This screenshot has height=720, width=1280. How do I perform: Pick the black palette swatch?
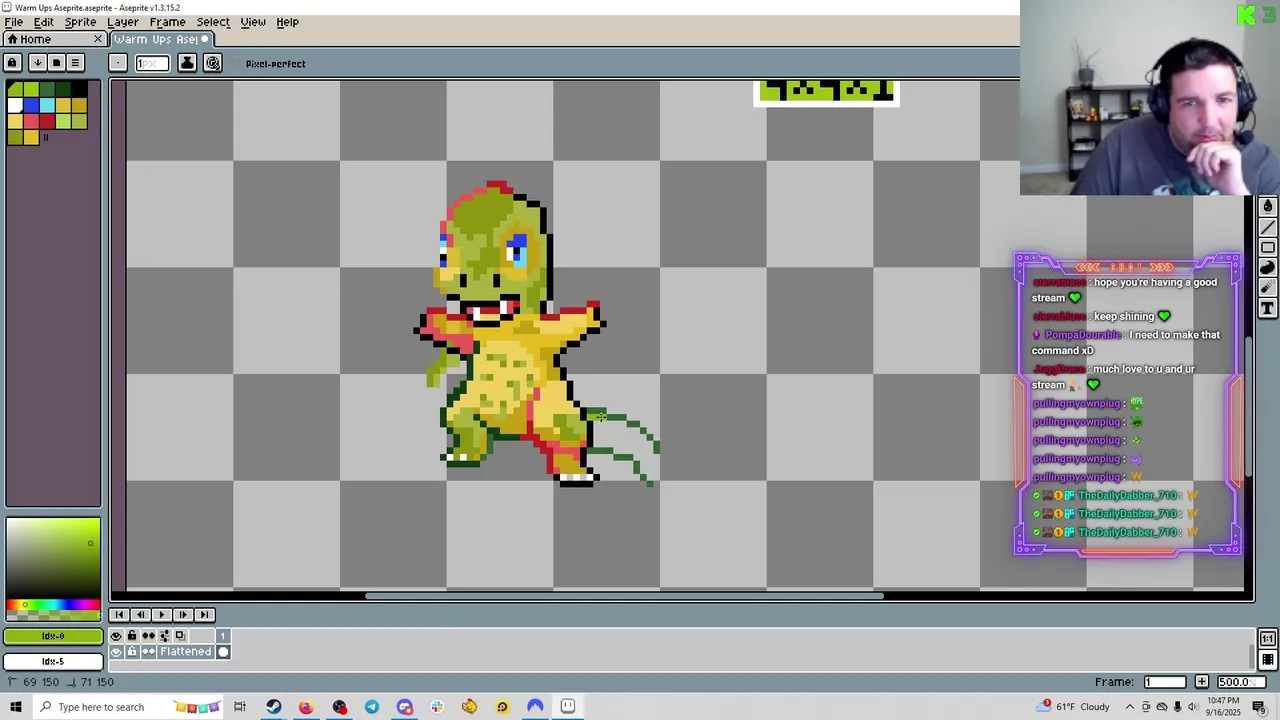tap(79, 90)
